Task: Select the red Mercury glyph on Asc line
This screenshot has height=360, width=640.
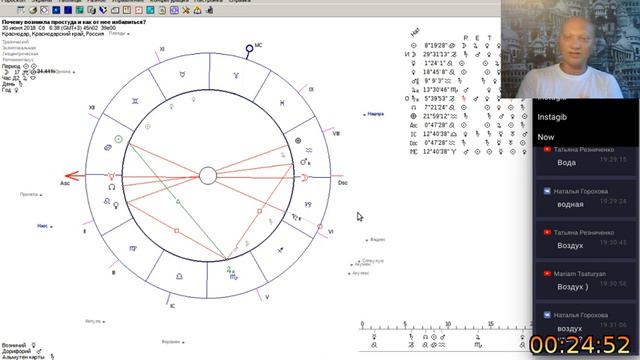Action: [111, 176]
